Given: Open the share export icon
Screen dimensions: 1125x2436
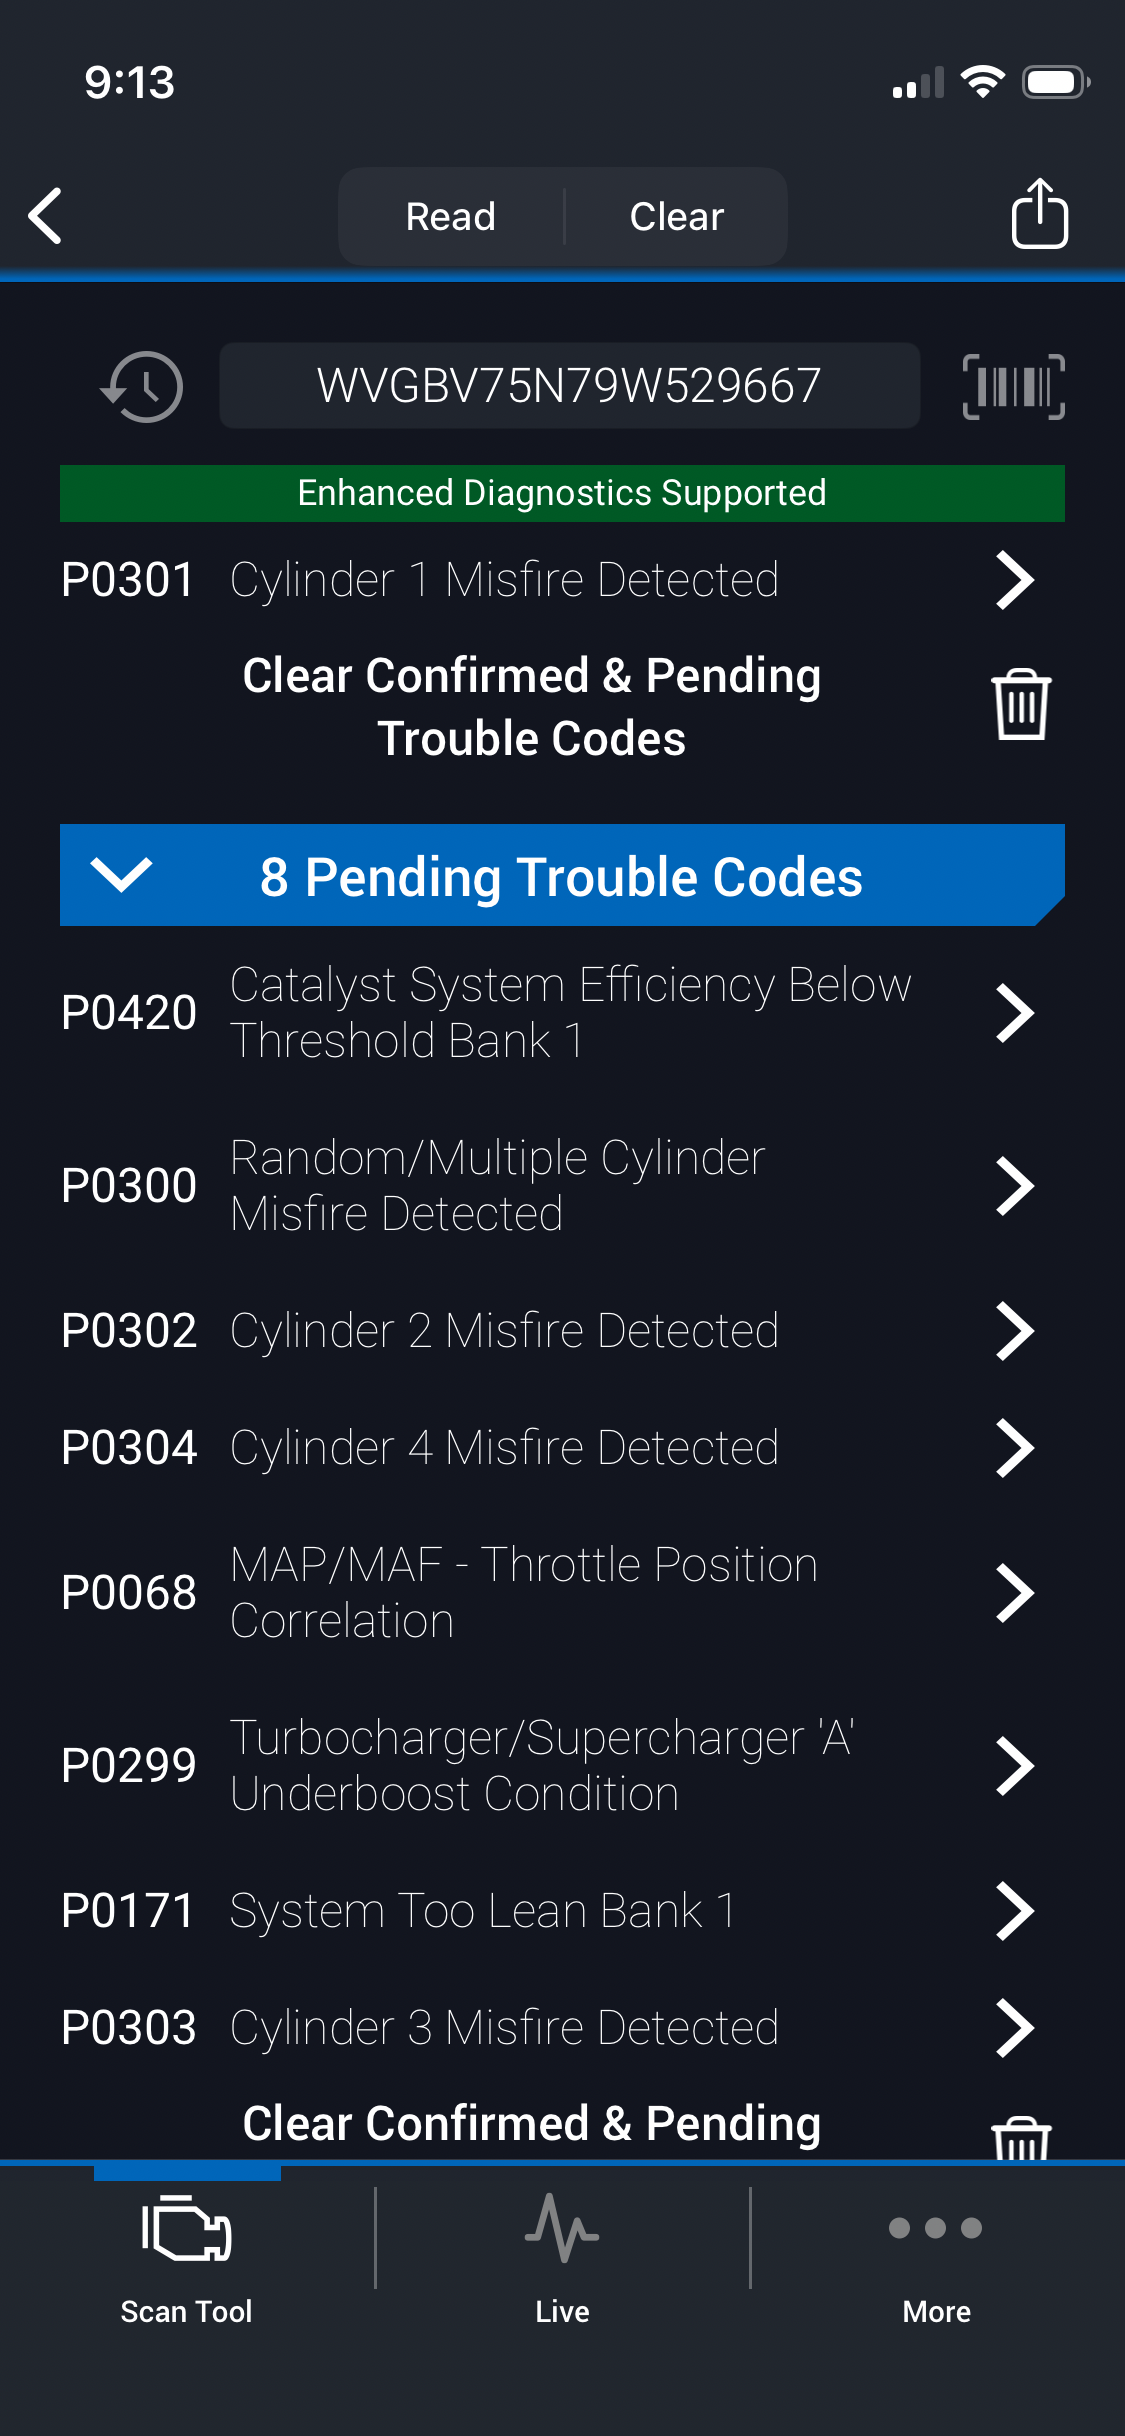Looking at the screenshot, I should click(x=1039, y=214).
